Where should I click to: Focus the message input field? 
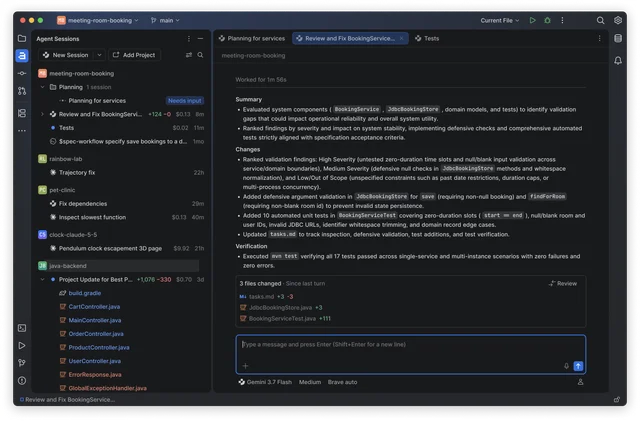[x=411, y=354]
